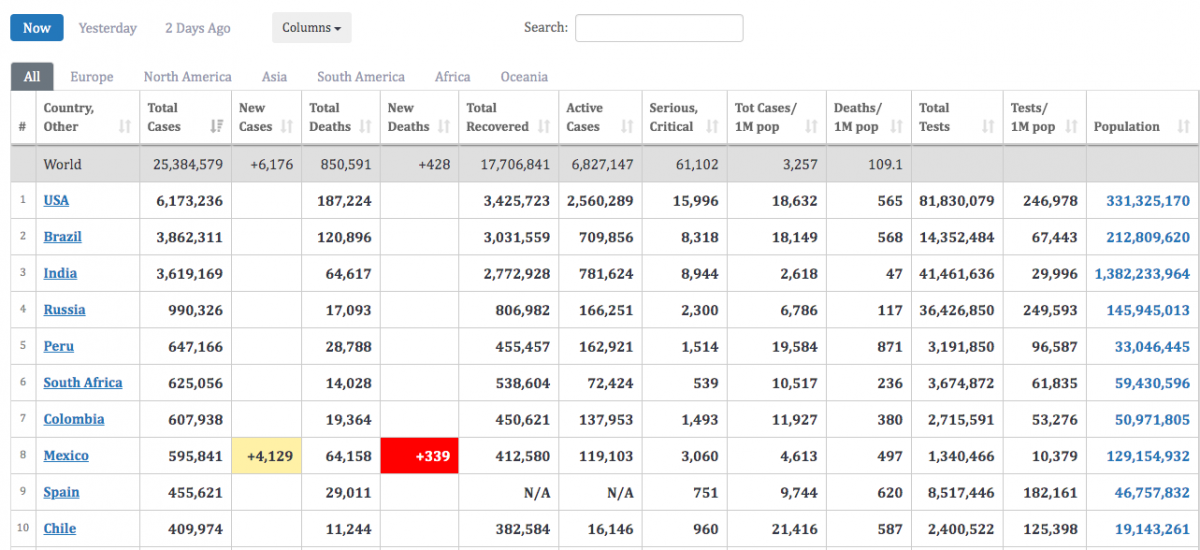Viewport: 1200px width, 550px height.
Task: Click Brazil total recovered 3,031,559
Action: [x=517, y=237]
